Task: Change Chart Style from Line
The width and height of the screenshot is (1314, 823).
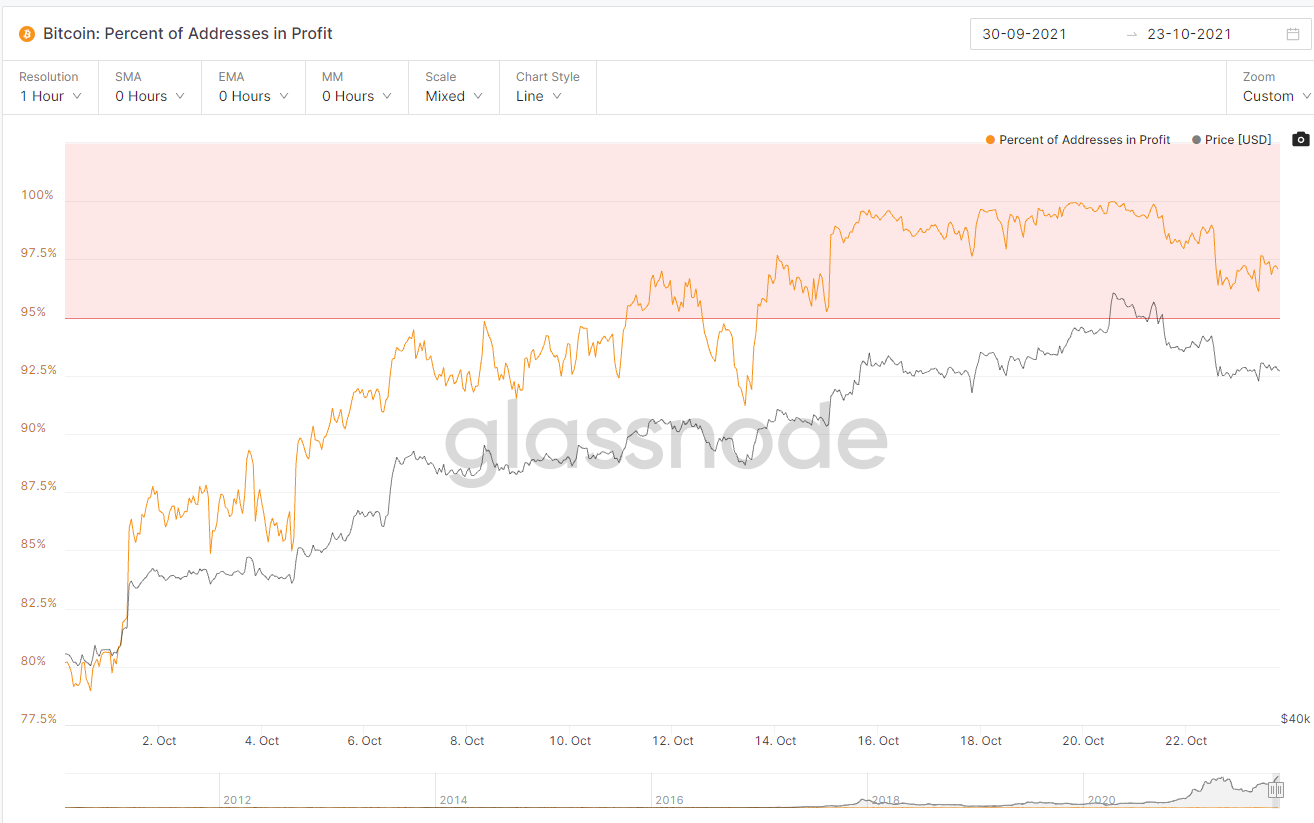Action: click(x=539, y=96)
